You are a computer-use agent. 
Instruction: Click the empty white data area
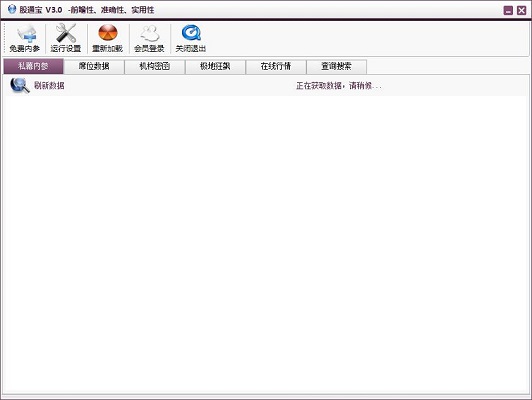pyautogui.click(x=266, y=244)
